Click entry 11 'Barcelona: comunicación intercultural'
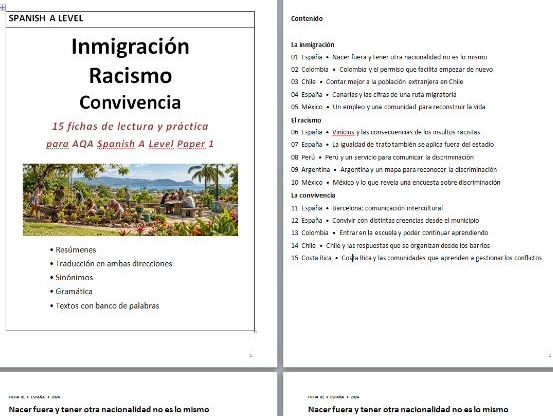 tap(367, 208)
